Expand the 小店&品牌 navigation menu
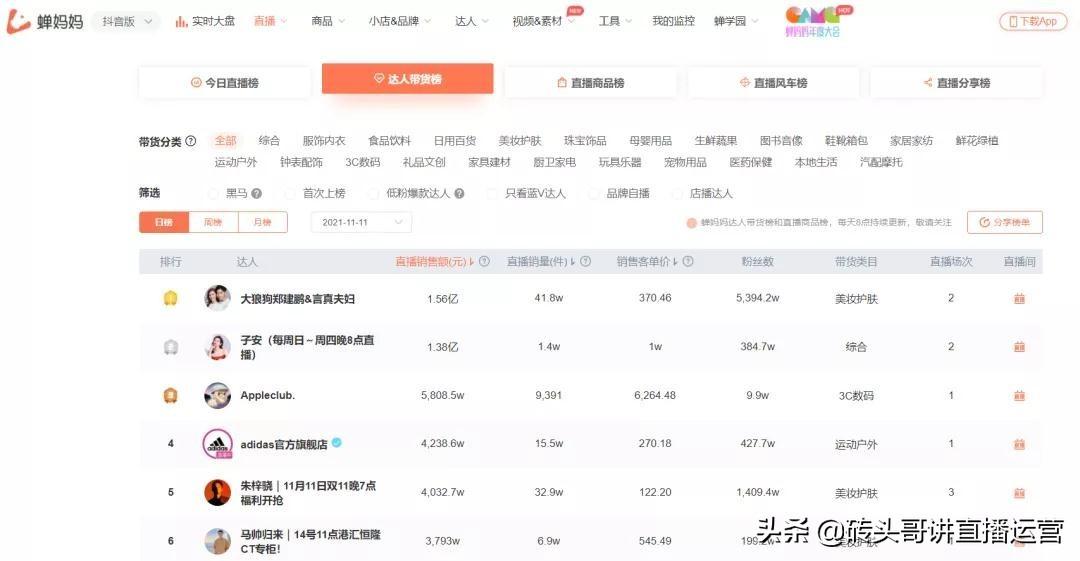Image resolution: width=1080 pixels, height=561 pixels. coord(399,21)
